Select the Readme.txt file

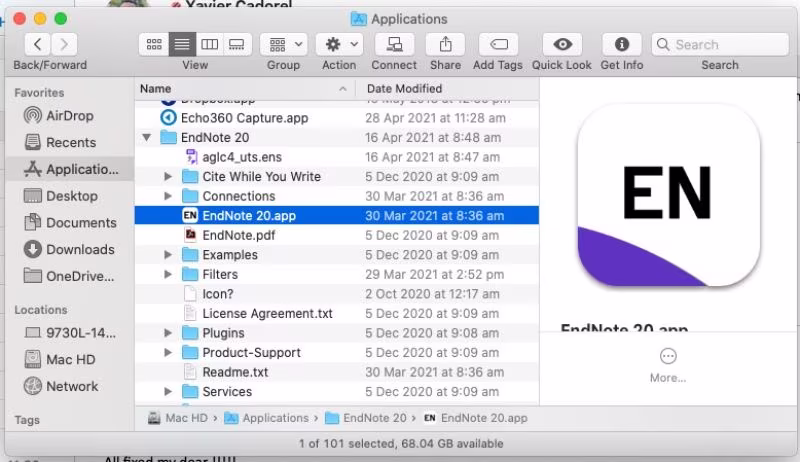point(337,372)
